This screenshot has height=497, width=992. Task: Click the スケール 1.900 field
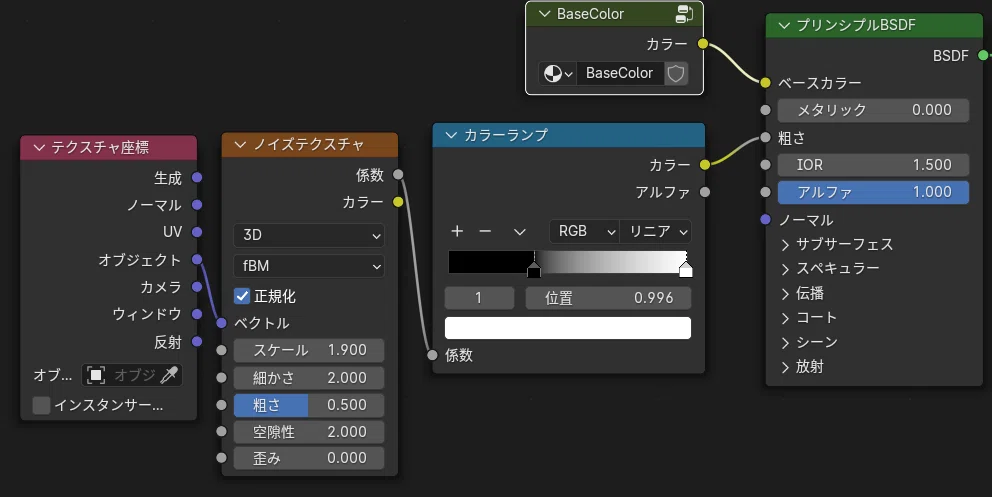[x=309, y=350]
